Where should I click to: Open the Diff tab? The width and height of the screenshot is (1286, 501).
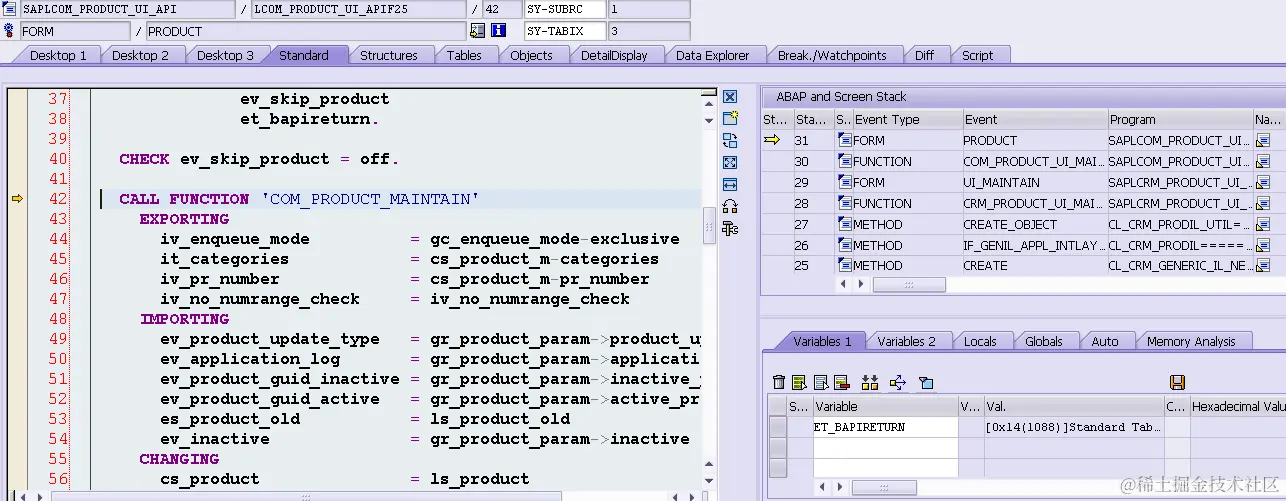pyautogui.click(x=925, y=55)
